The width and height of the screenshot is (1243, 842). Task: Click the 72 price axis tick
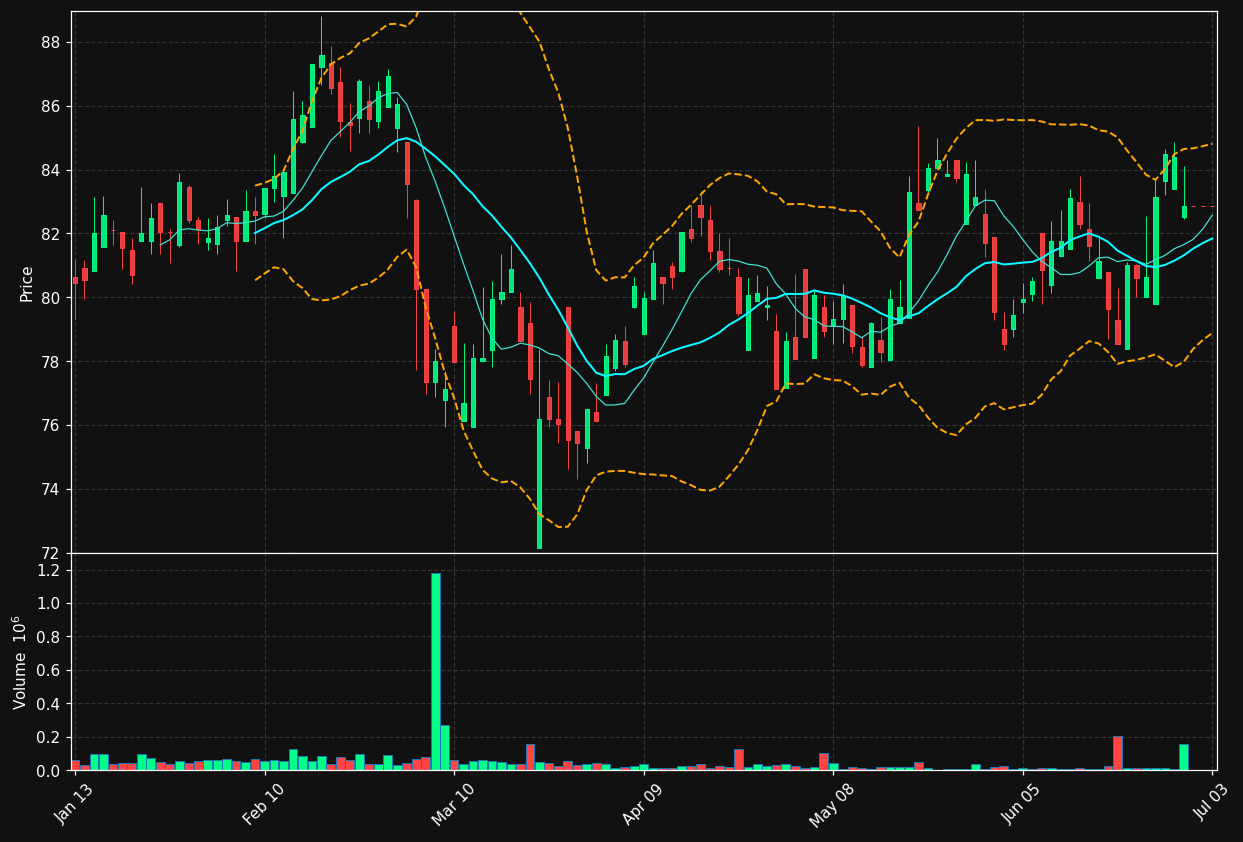click(51, 553)
